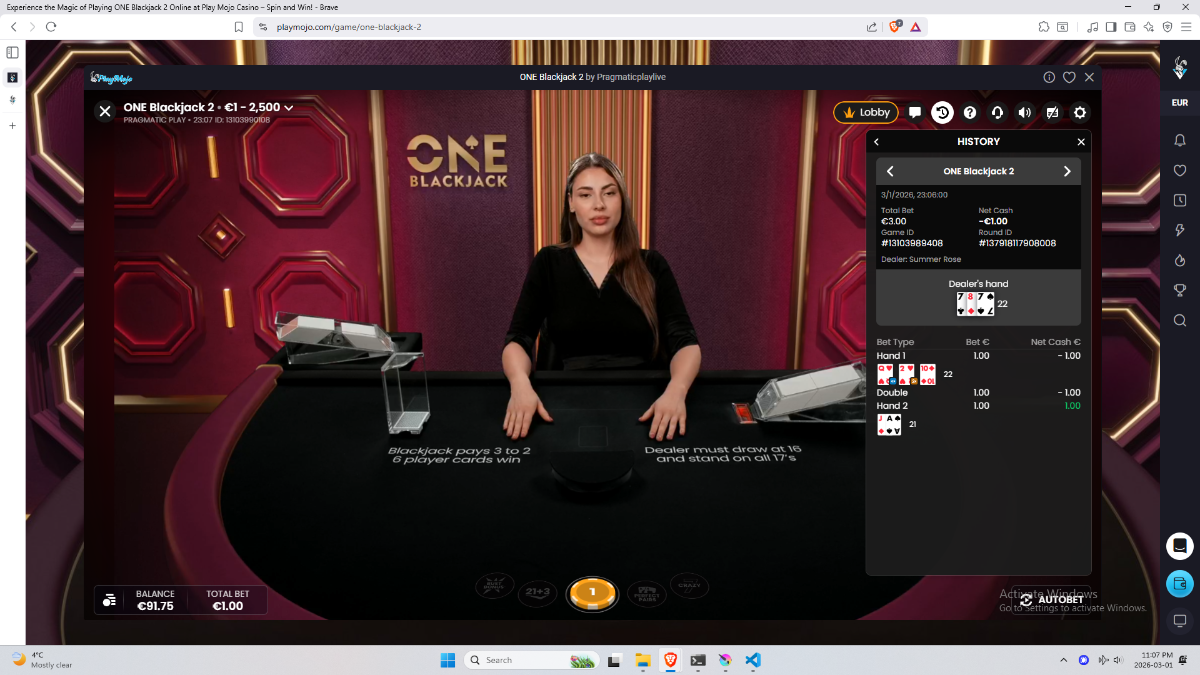
Task: Contact support via headset icon
Action: [997, 113]
